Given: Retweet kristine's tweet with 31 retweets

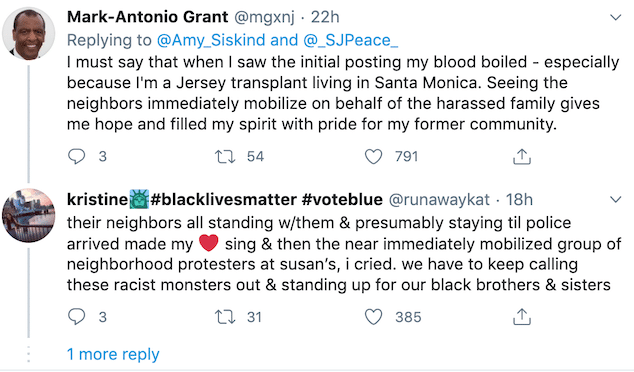Looking at the screenshot, I should [225, 317].
